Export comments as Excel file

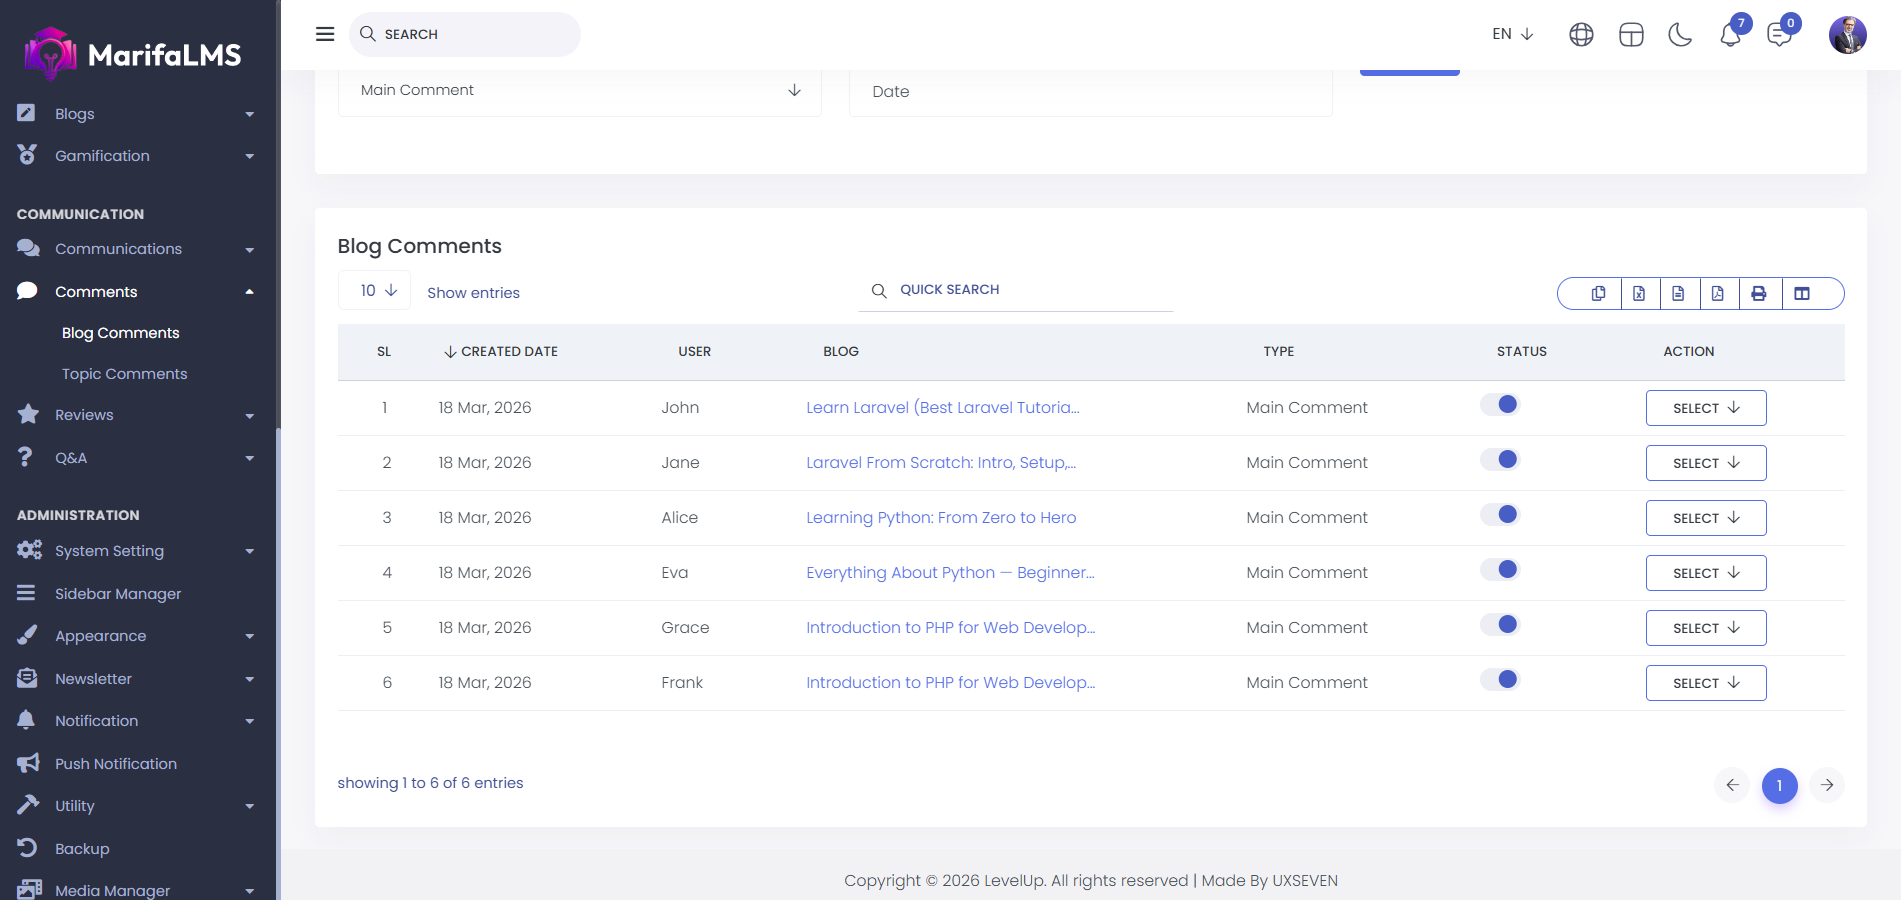coord(1639,293)
